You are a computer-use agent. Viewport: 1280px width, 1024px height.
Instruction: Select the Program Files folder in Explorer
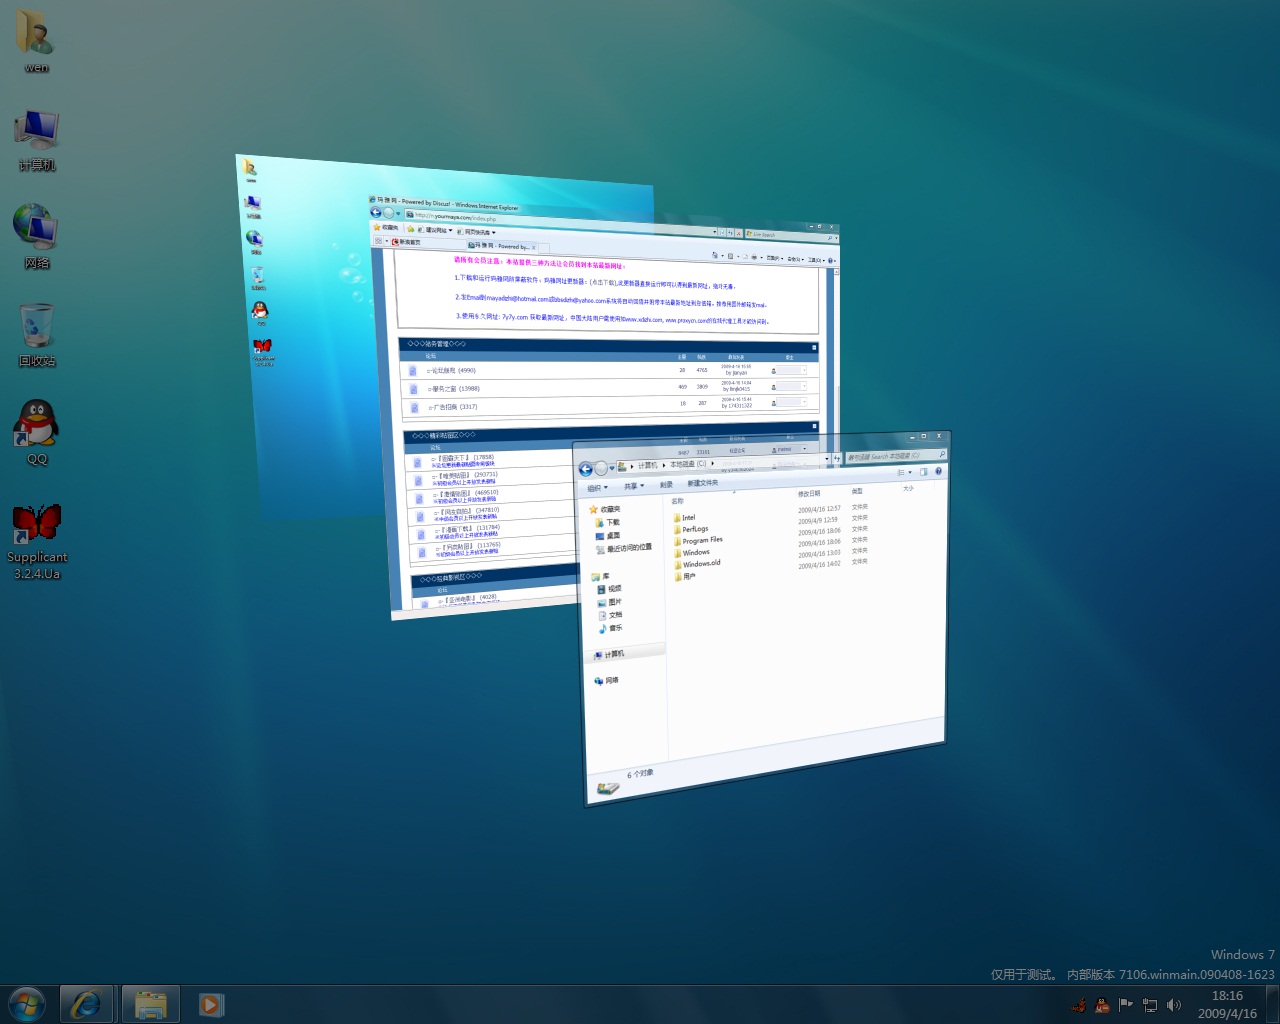coord(698,541)
